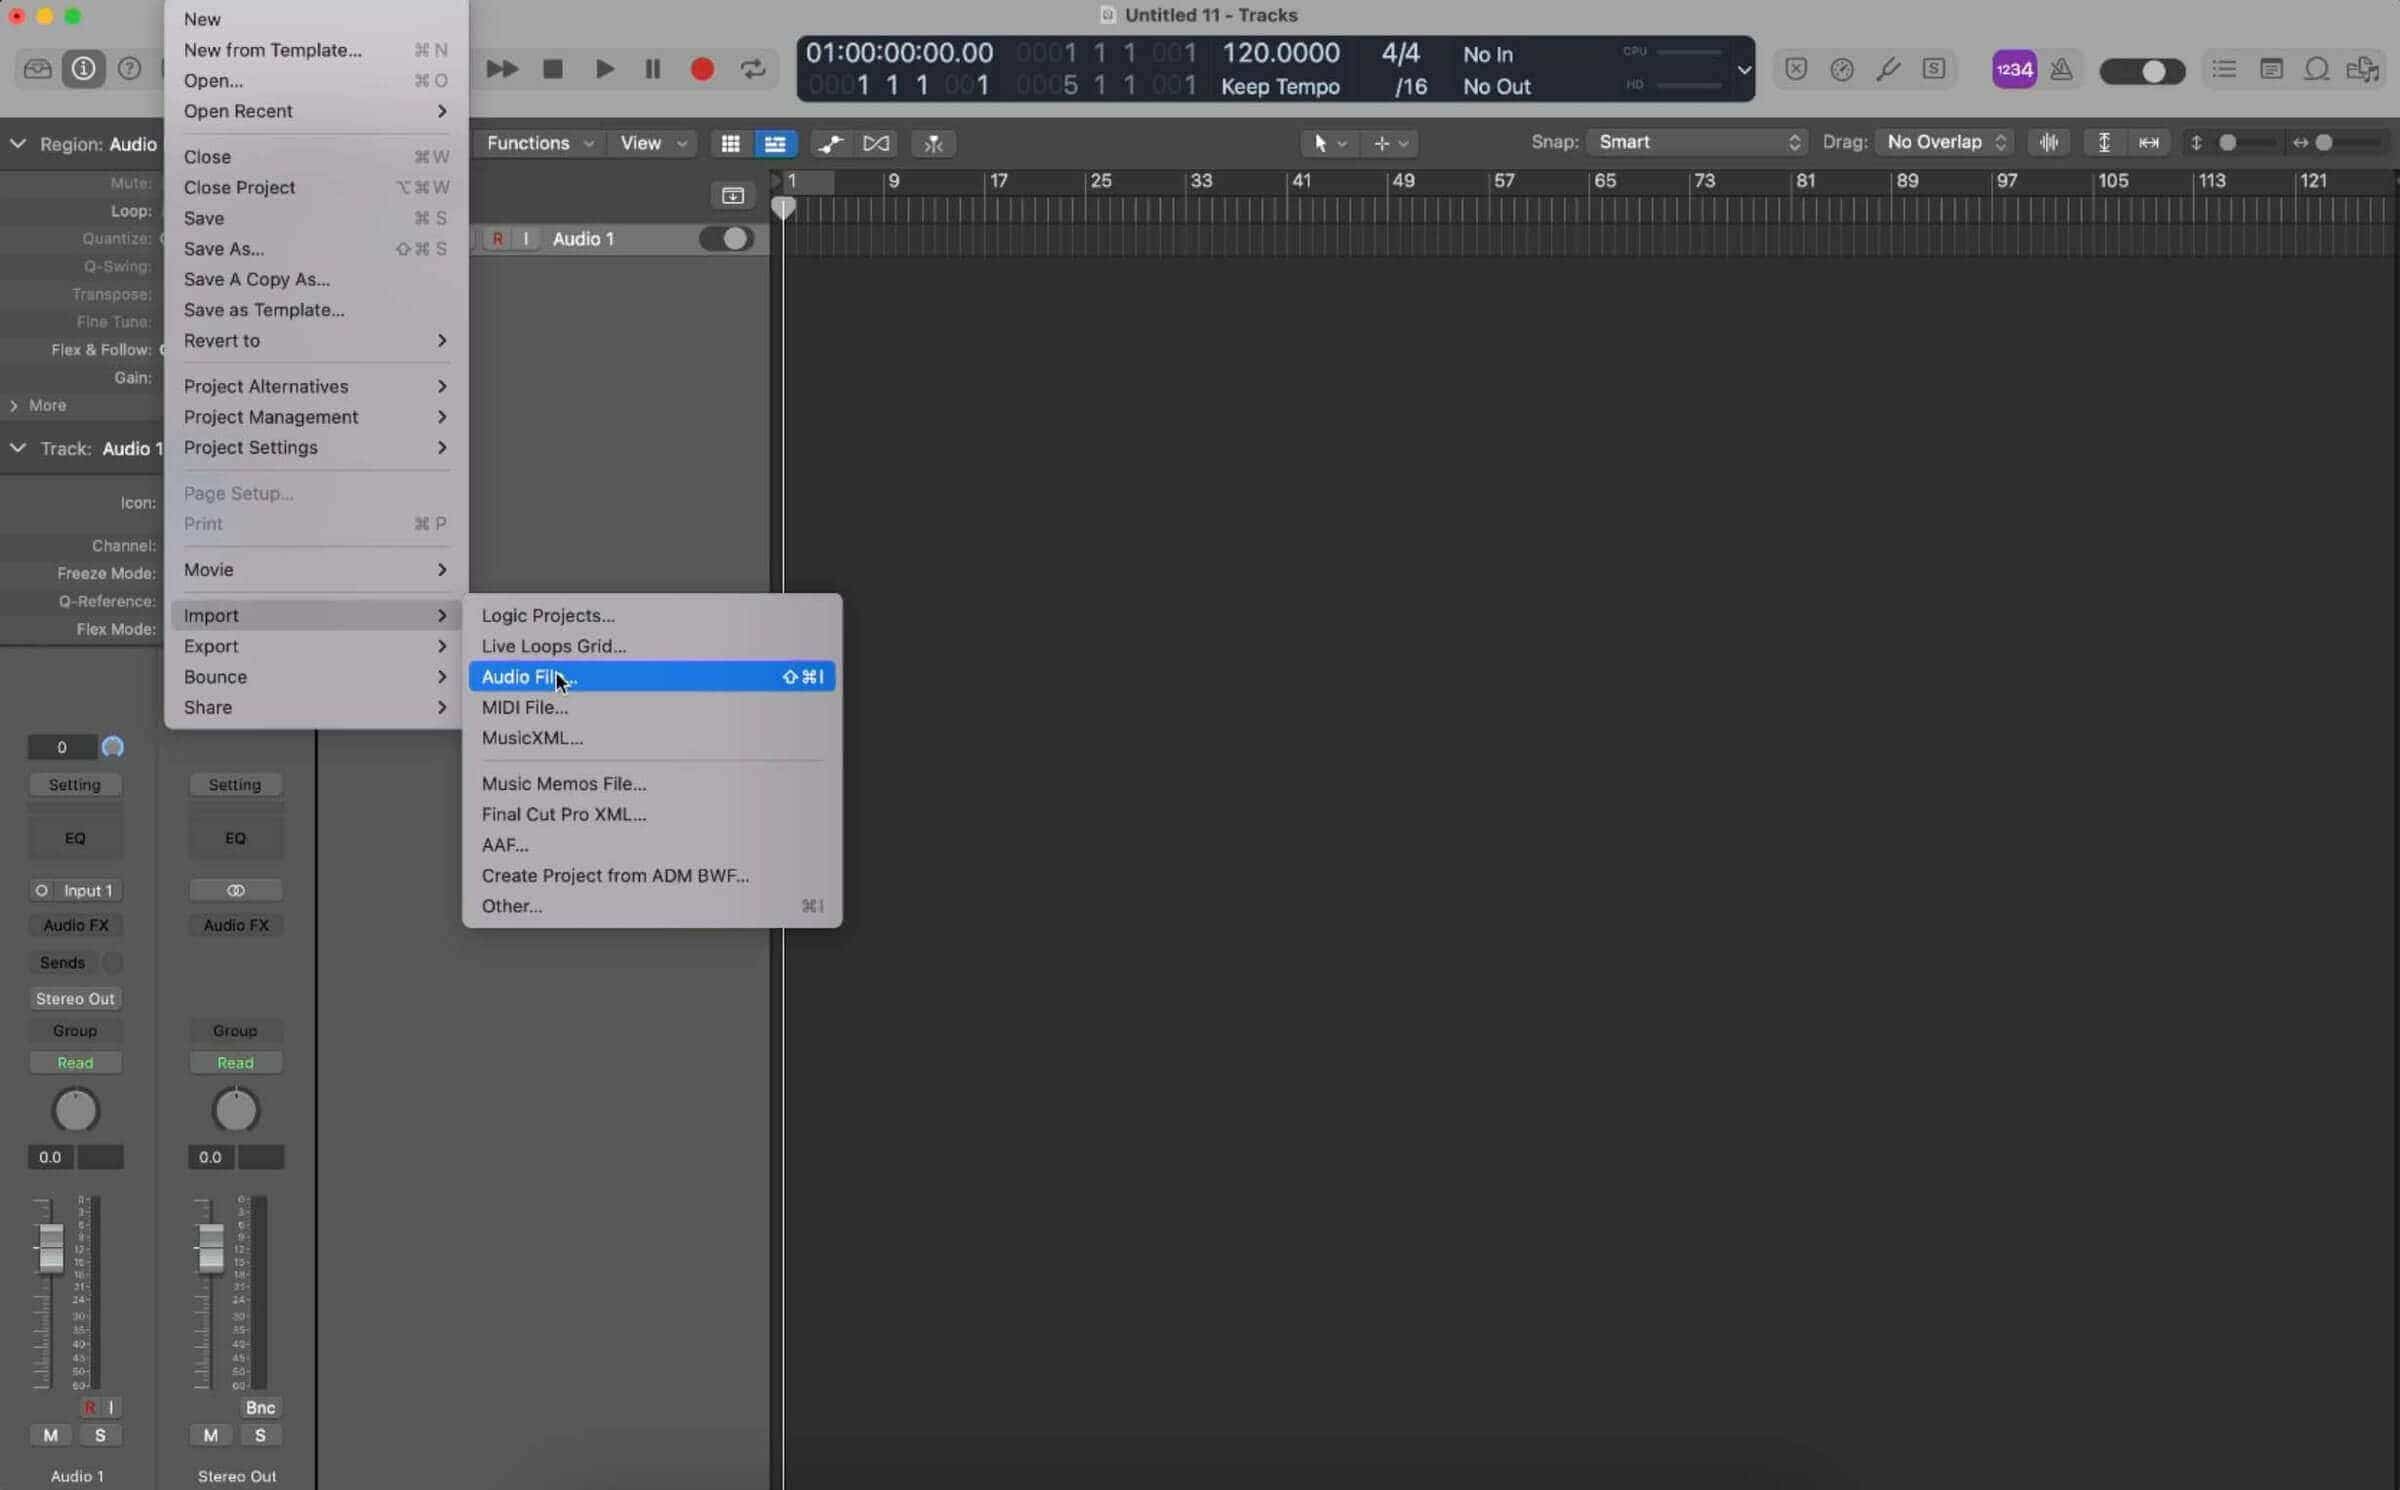The image size is (2400, 1490).
Task: Toggle Solo S icon in control bar
Action: tap(1934, 69)
